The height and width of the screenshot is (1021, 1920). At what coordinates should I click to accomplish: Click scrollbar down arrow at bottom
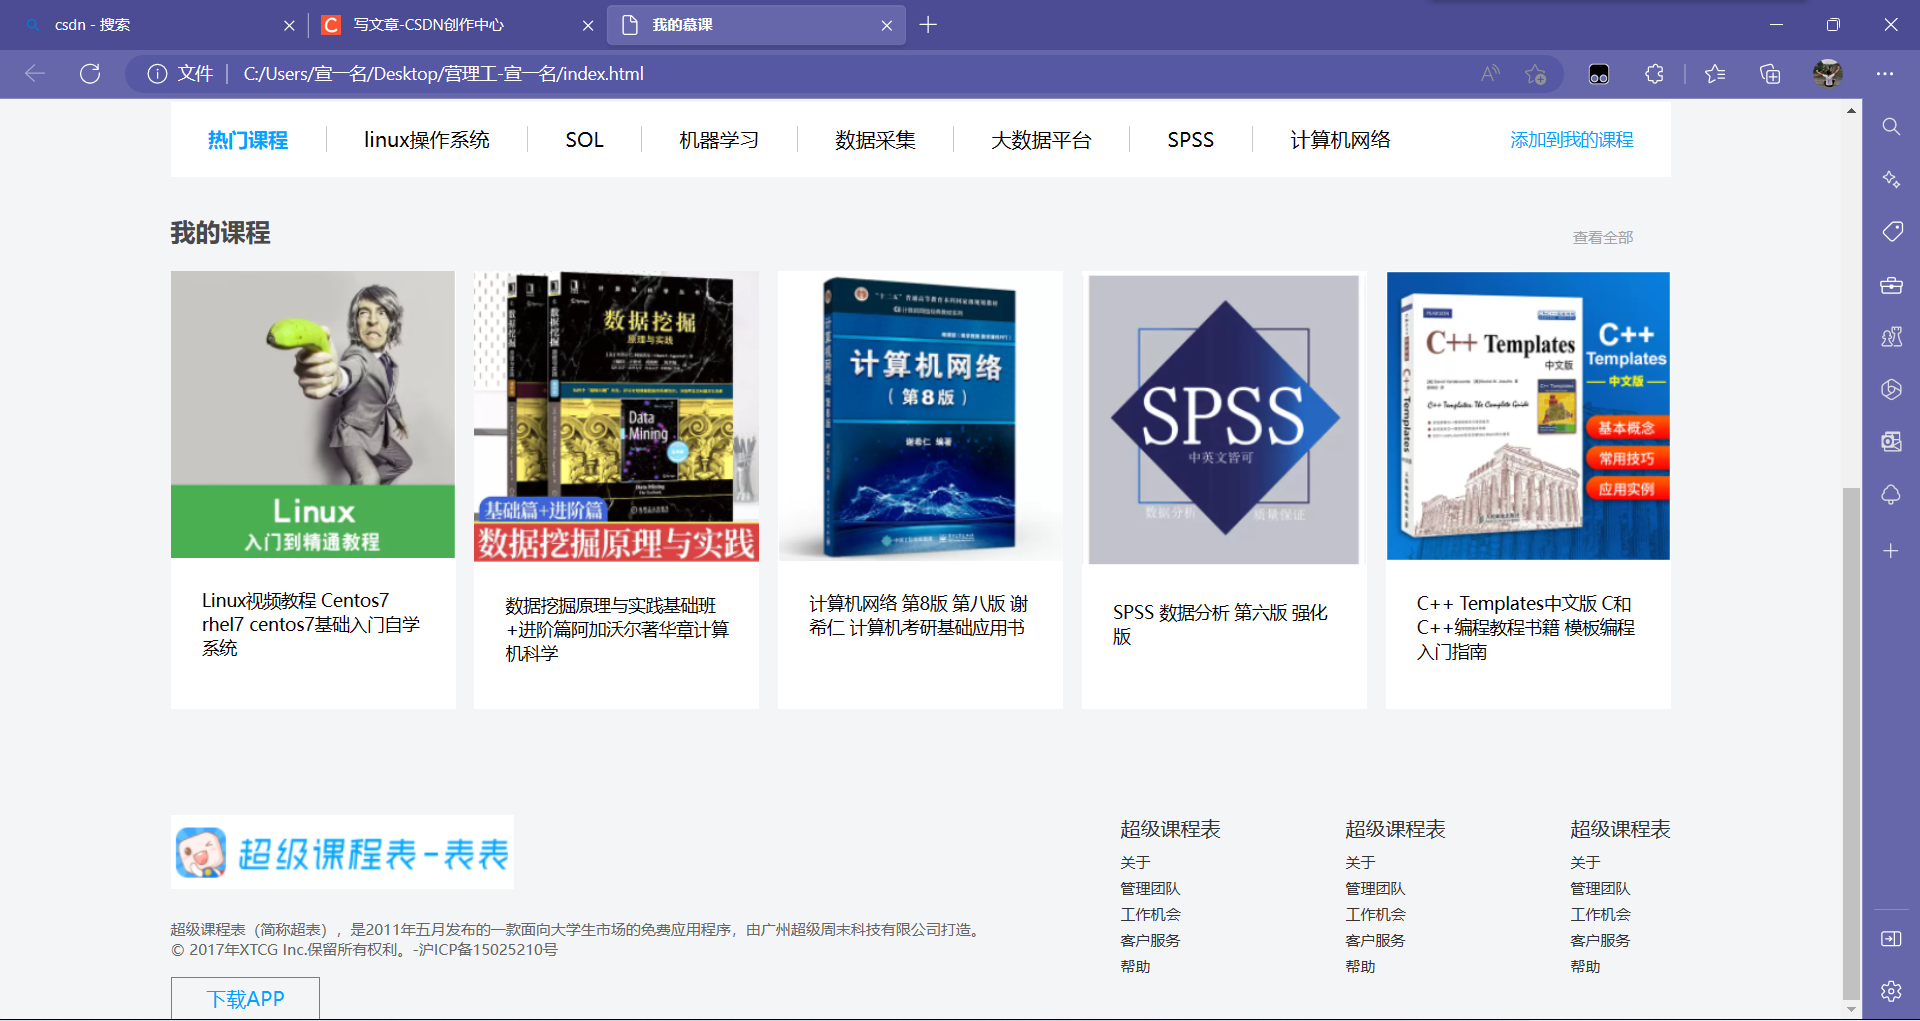tap(1851, 1009)
